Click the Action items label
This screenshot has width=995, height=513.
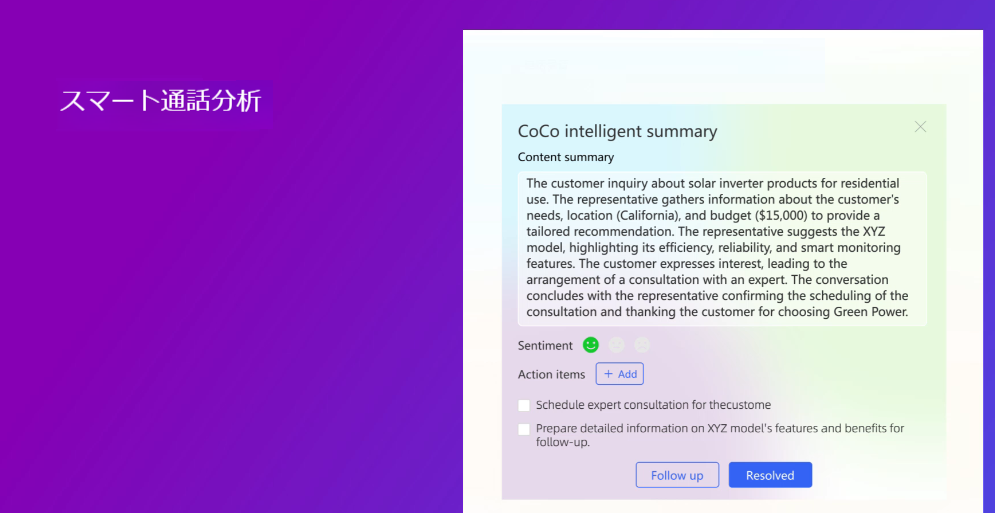click(551, 374)
